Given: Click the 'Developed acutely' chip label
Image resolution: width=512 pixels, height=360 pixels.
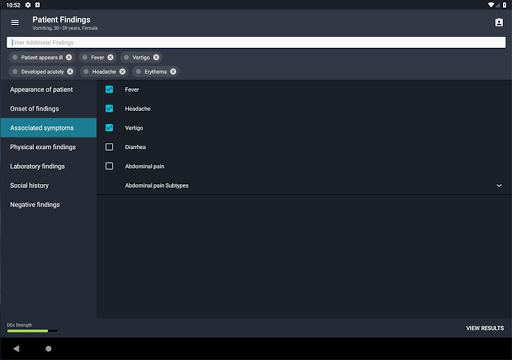Looking at the screenshot, I should tap(42, 72).
